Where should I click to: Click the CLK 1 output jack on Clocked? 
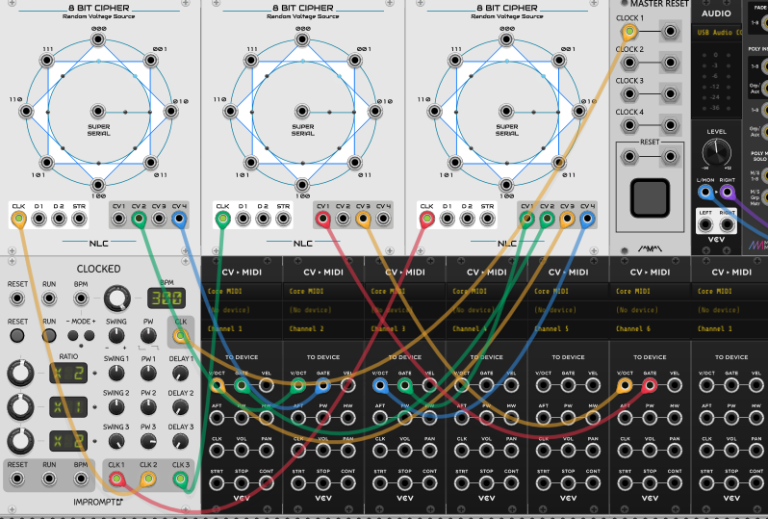pos(117,478)
